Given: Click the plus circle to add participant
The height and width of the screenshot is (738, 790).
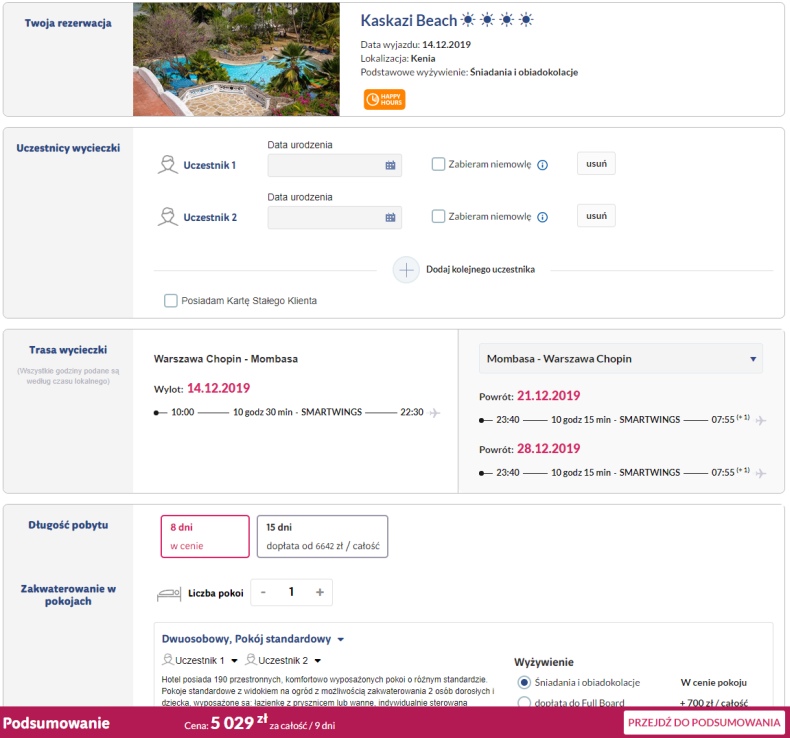Looking at the screenshot, I should click(406, 270).
